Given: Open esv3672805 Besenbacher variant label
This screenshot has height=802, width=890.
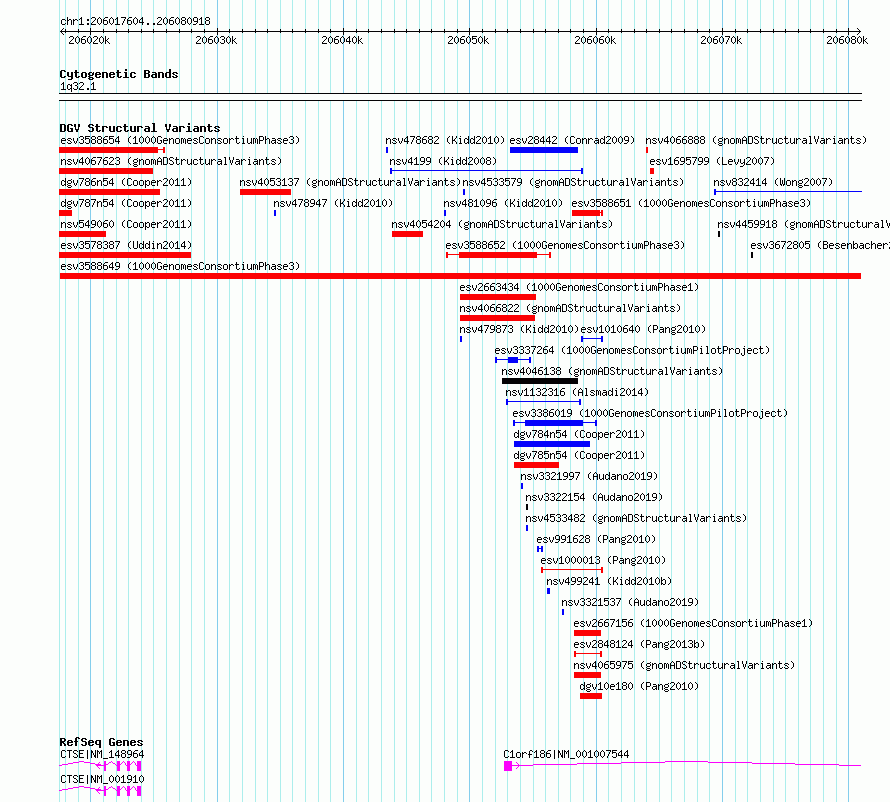Looking at the screenshot, I should click(x=820, y=245).
